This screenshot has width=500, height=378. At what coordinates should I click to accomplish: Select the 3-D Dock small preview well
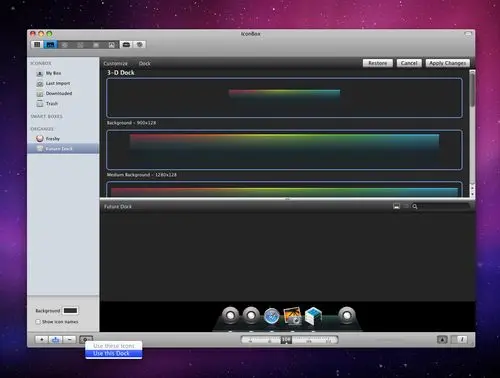tap(284, 98)
